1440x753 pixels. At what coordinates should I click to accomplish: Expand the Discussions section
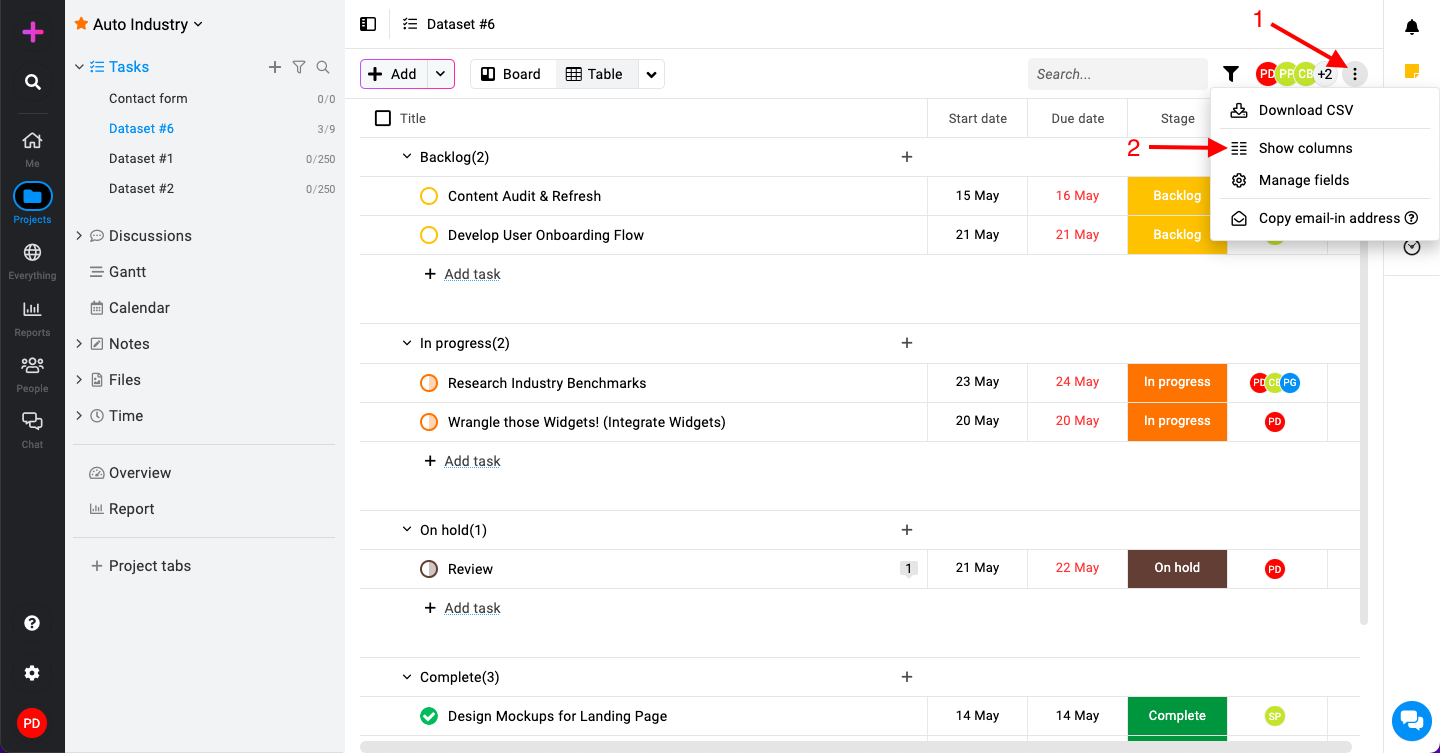click(79, 236)
